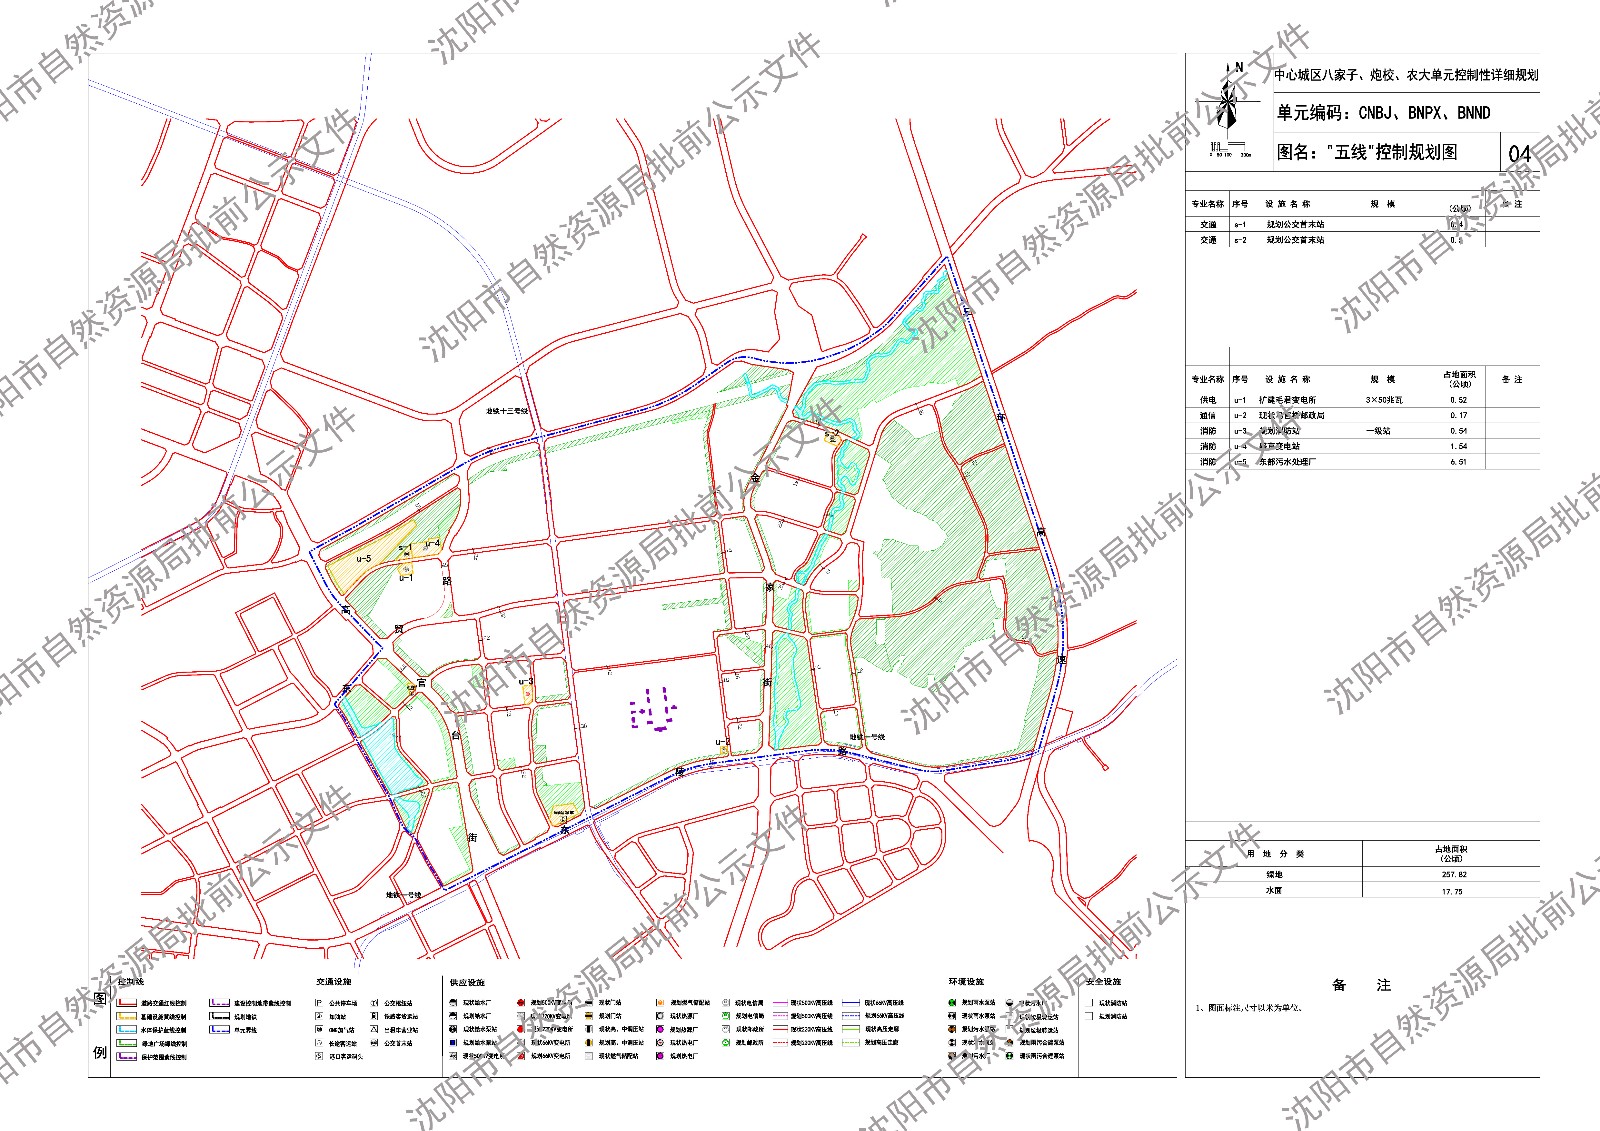Click the cyan water protection line legend symbol
The image size is (1600, 1131).
127,1030
